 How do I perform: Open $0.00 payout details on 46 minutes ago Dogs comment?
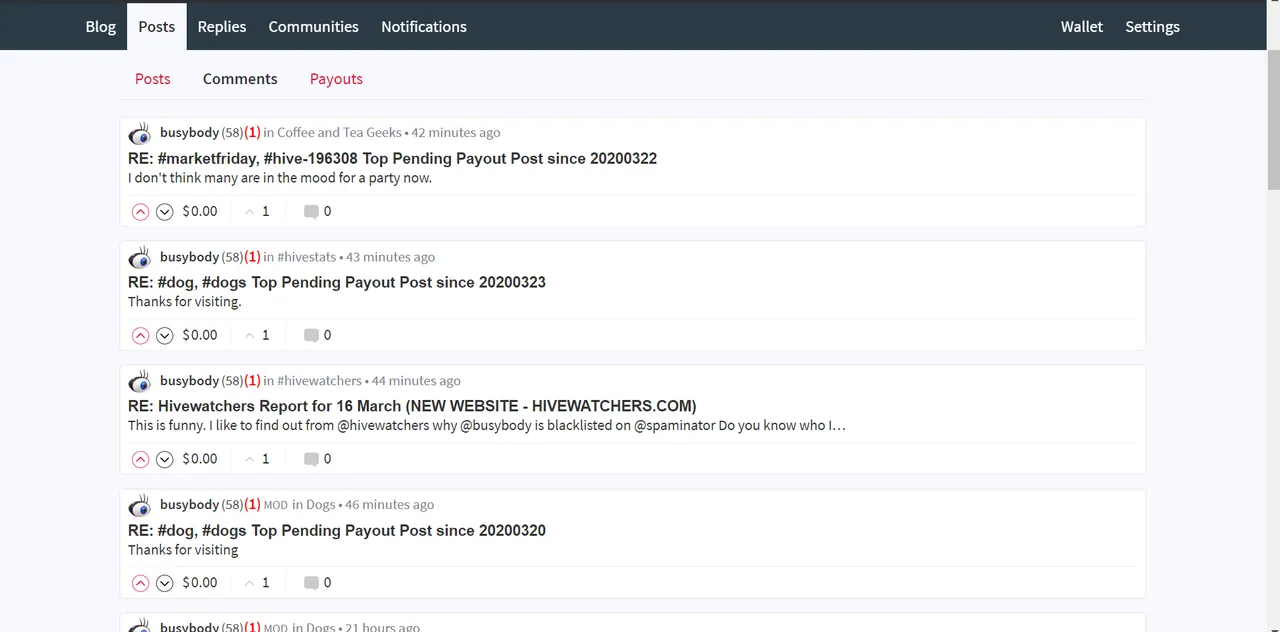(200, 583)
